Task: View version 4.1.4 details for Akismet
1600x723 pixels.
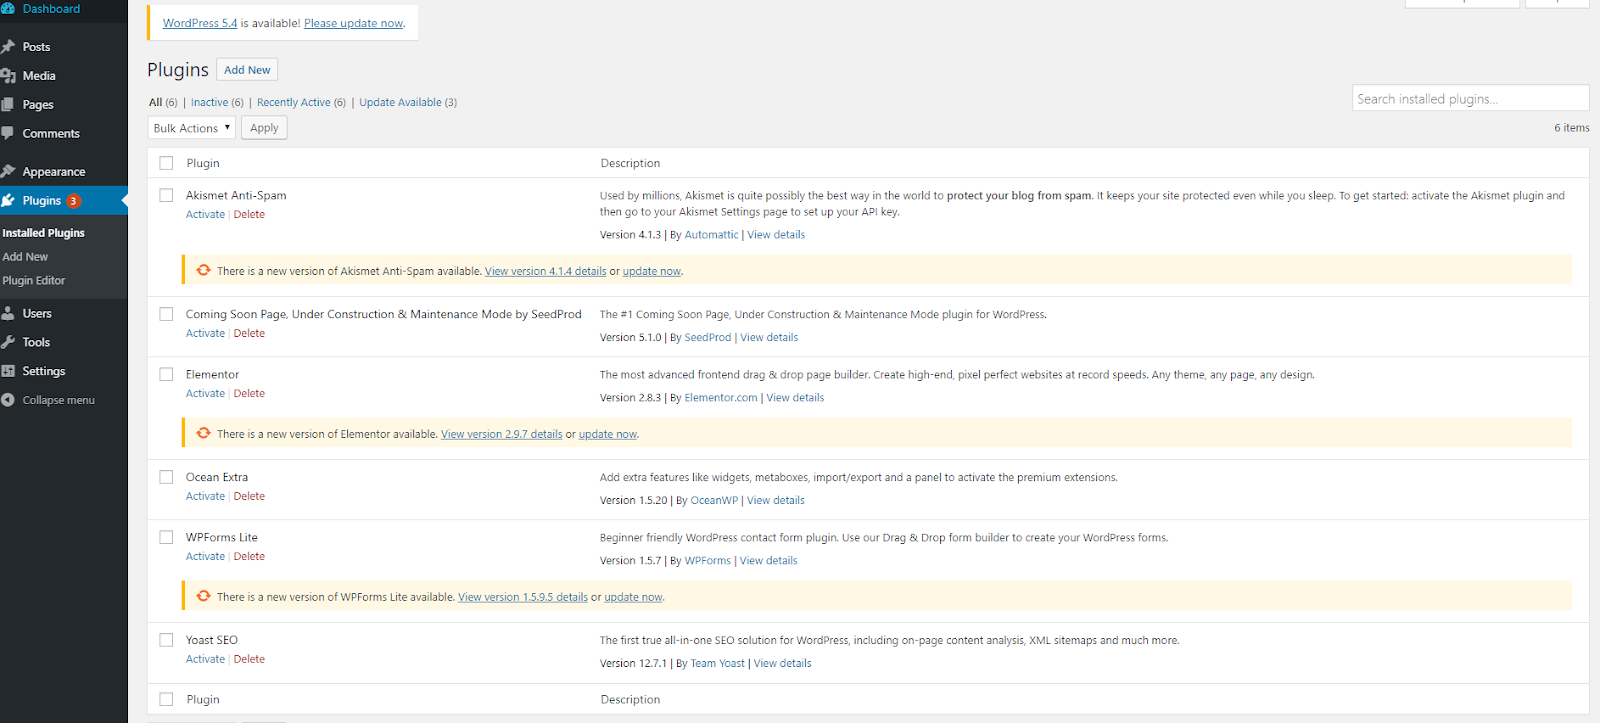Action: click(546, 271)
